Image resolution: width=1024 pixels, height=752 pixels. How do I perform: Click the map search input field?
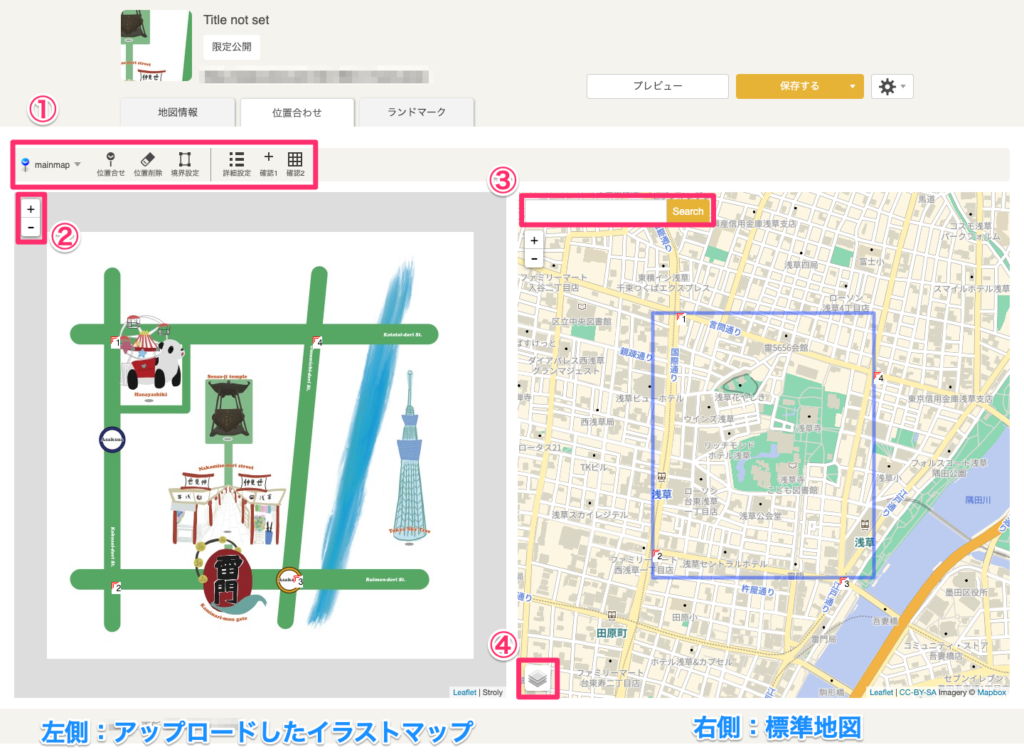pos(594,211)
